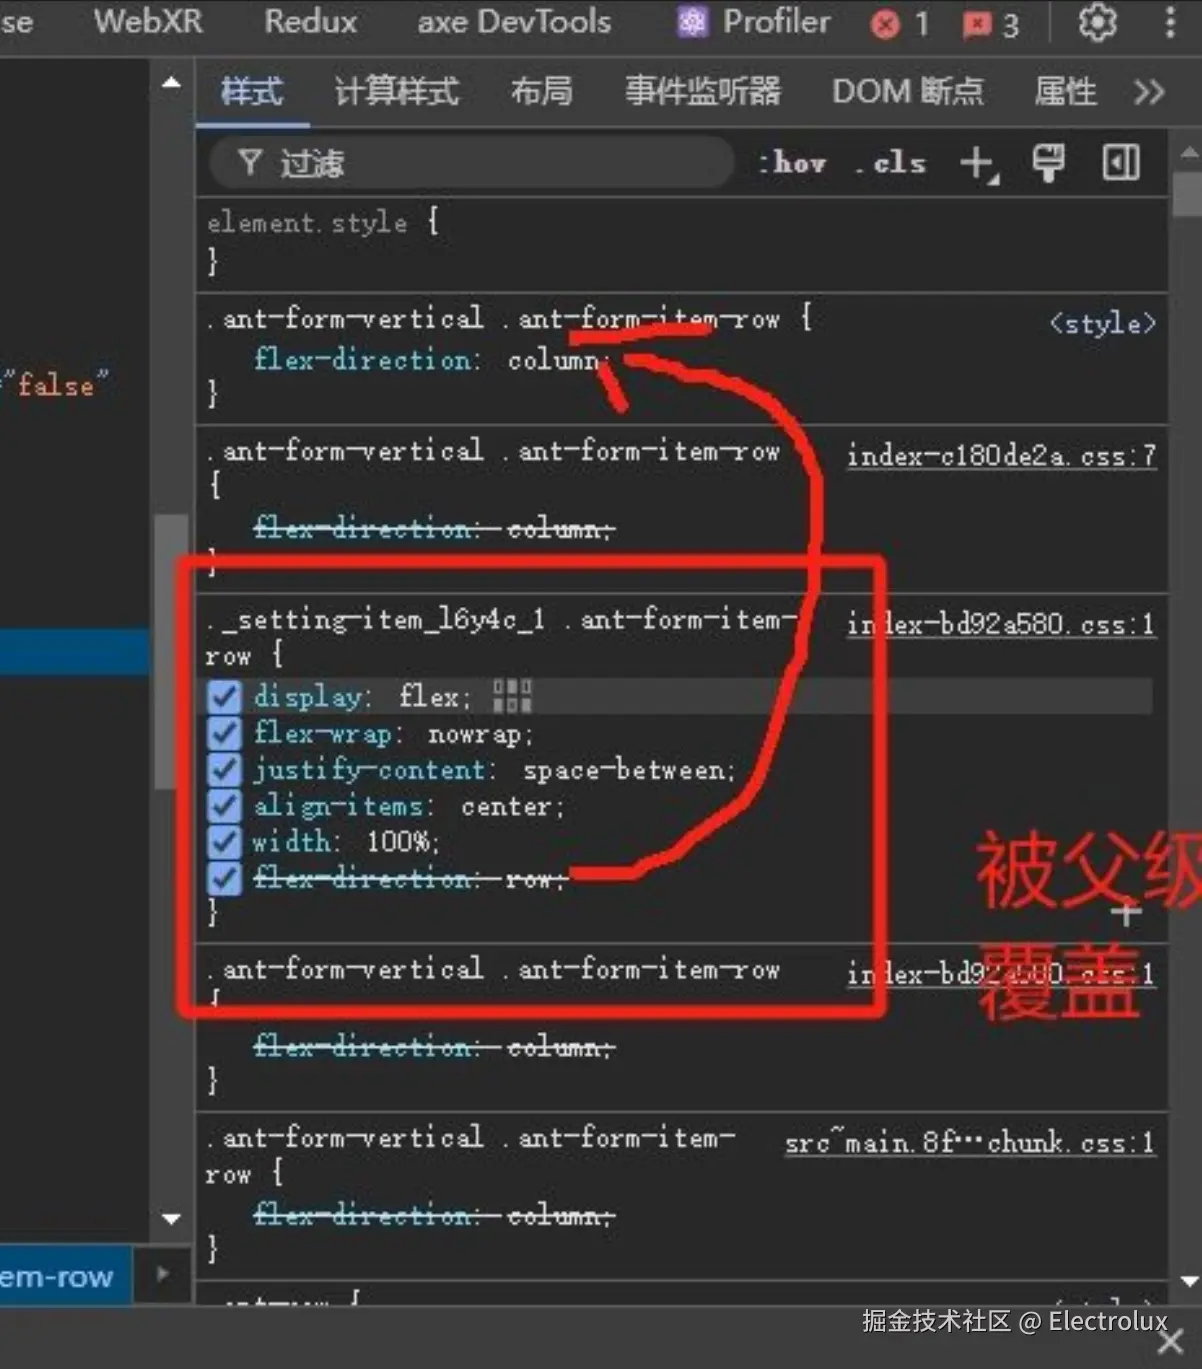Open DevTools settings gear

coord(1097,22)
